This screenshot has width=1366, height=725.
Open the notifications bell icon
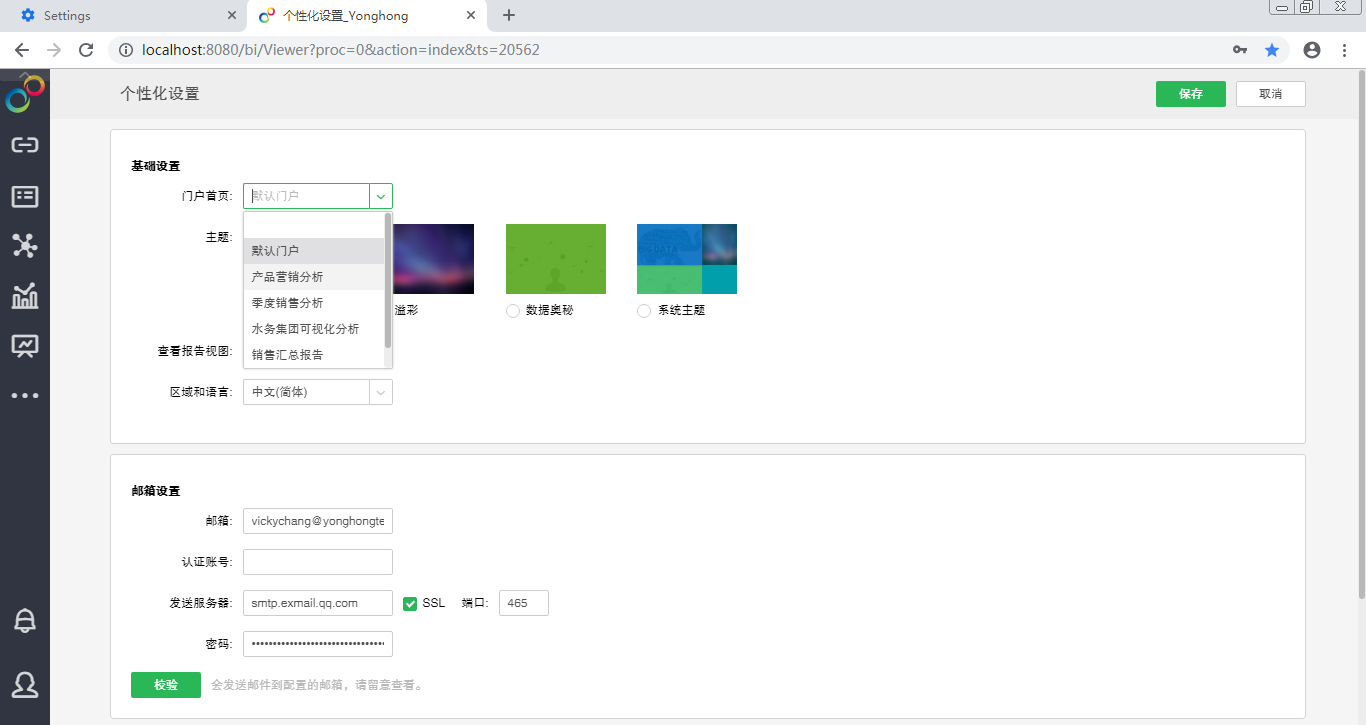[x=25, y=621]
